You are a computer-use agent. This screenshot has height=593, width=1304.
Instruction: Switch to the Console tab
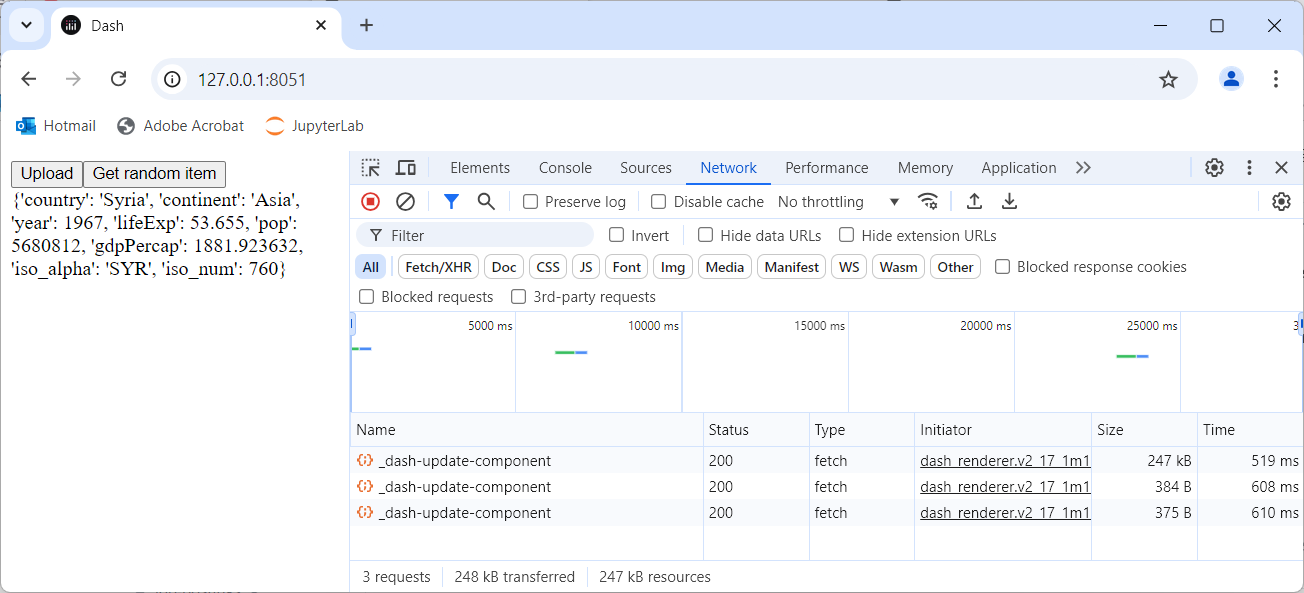click(x=565, y=168)
